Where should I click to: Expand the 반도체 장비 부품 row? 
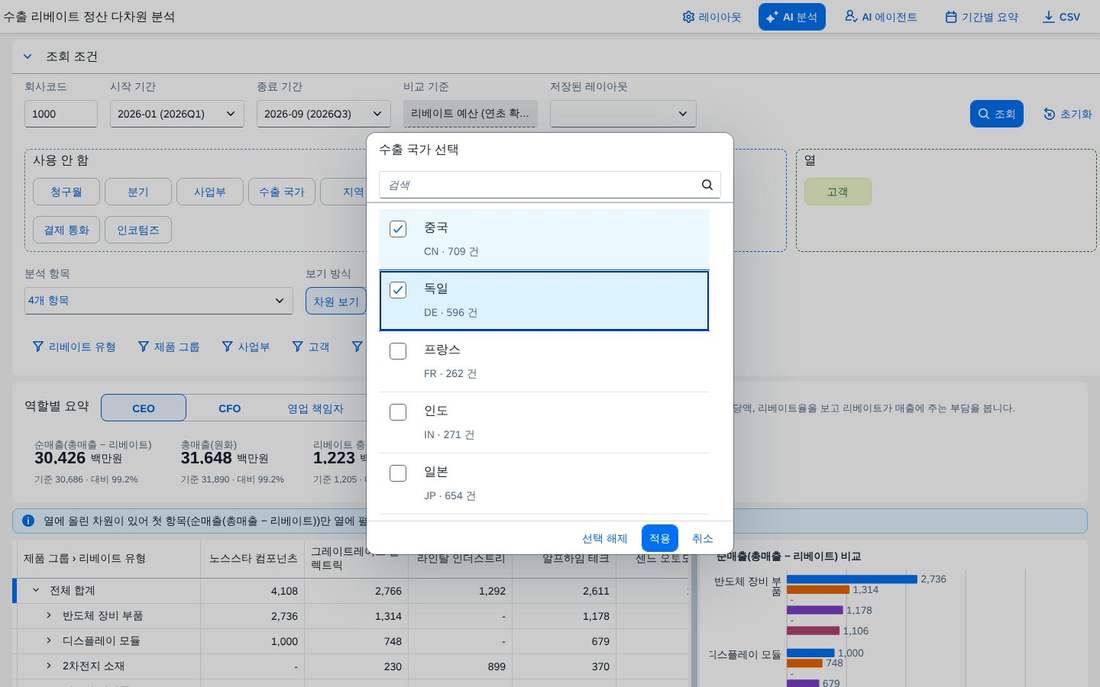pos(48,615)
